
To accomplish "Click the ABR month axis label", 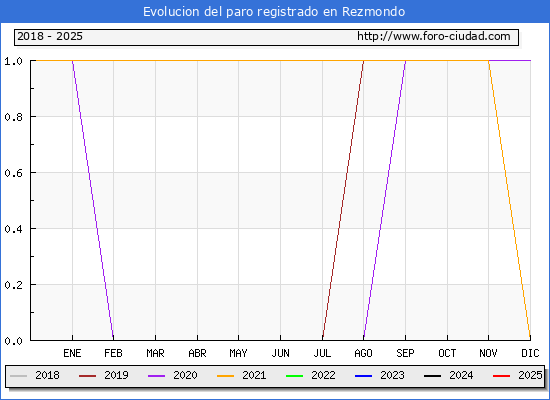I will (197, 353).
